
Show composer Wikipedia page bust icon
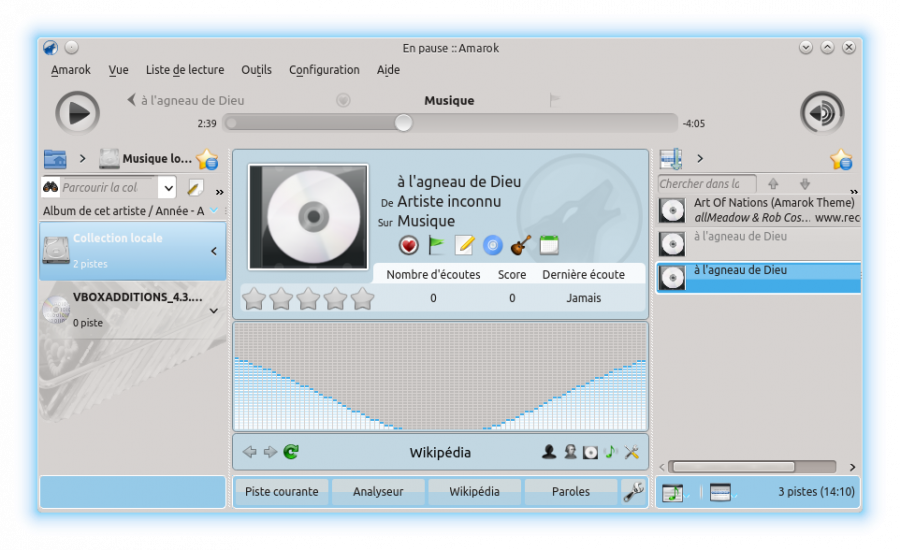coord(570,452)
